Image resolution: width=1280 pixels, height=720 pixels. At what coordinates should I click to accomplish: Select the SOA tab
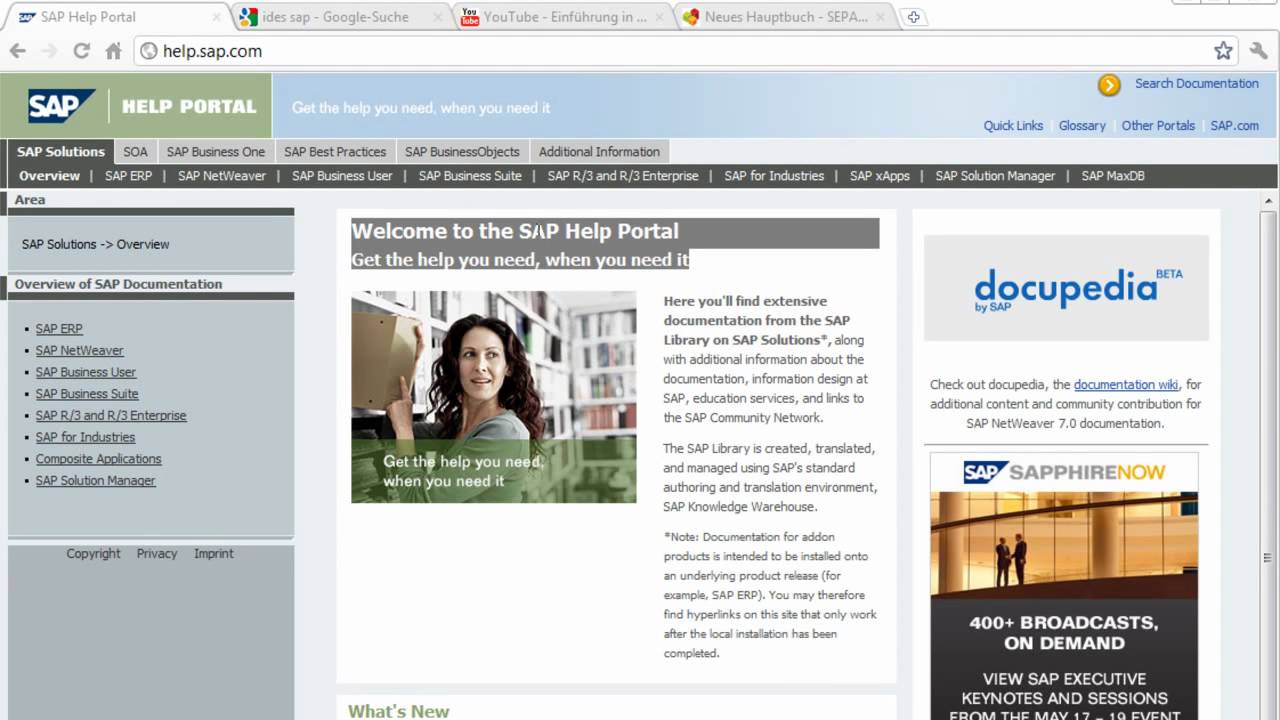[x=135, y=152]
